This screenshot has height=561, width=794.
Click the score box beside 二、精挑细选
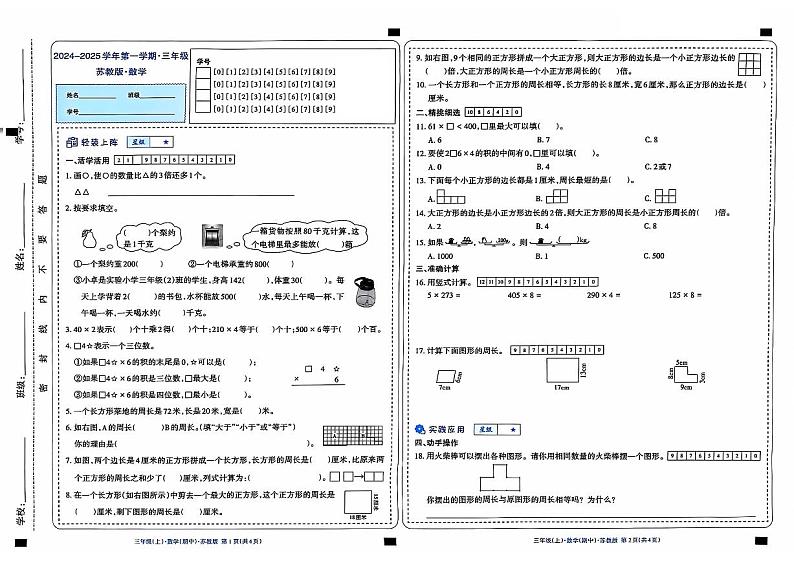[x=493, y=112]
